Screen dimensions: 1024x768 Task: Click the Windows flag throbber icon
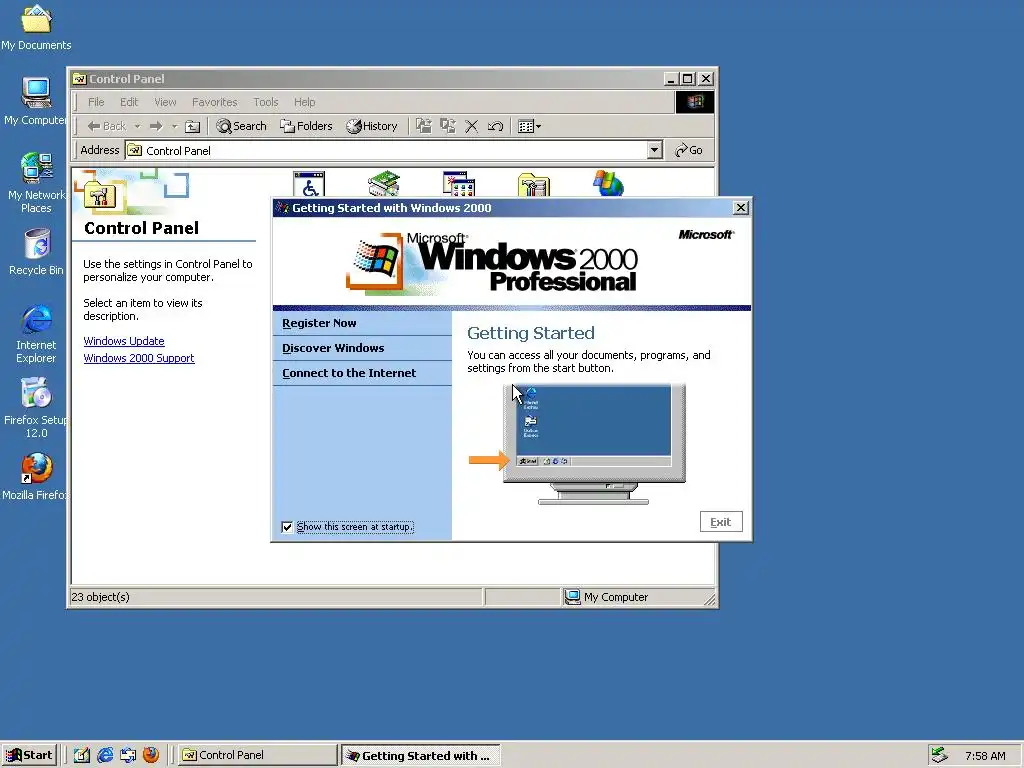[x=694, y=102]
